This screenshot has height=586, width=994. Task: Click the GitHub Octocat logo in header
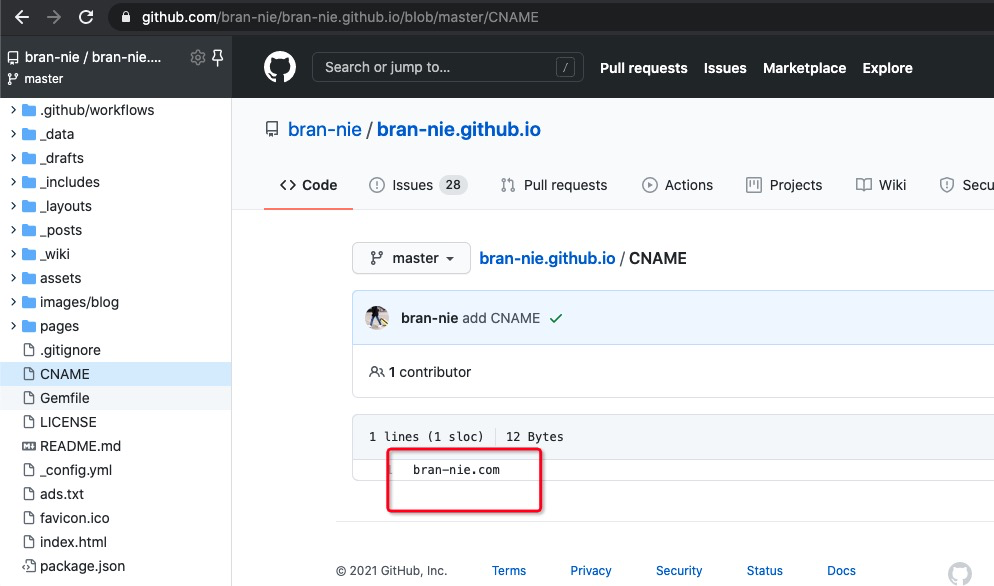click(x=280, y=68)
